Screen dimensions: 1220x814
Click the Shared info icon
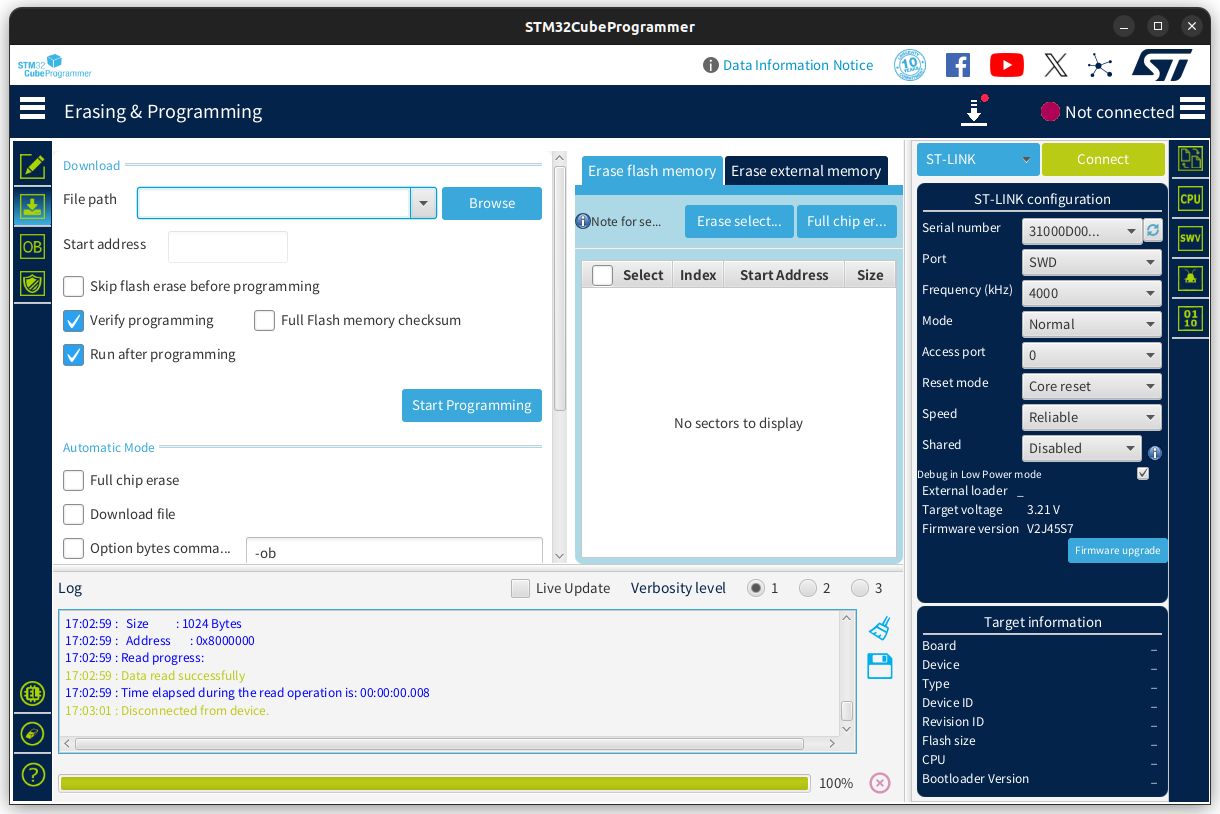point(1154,453)
